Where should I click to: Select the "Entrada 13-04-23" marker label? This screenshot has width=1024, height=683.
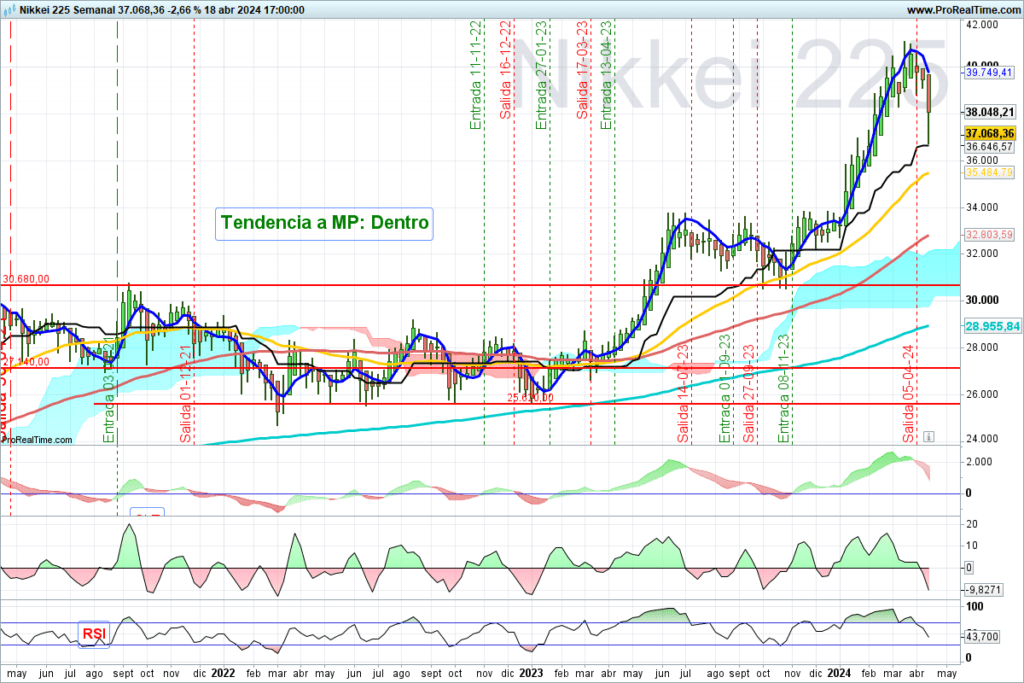point(606,75)
